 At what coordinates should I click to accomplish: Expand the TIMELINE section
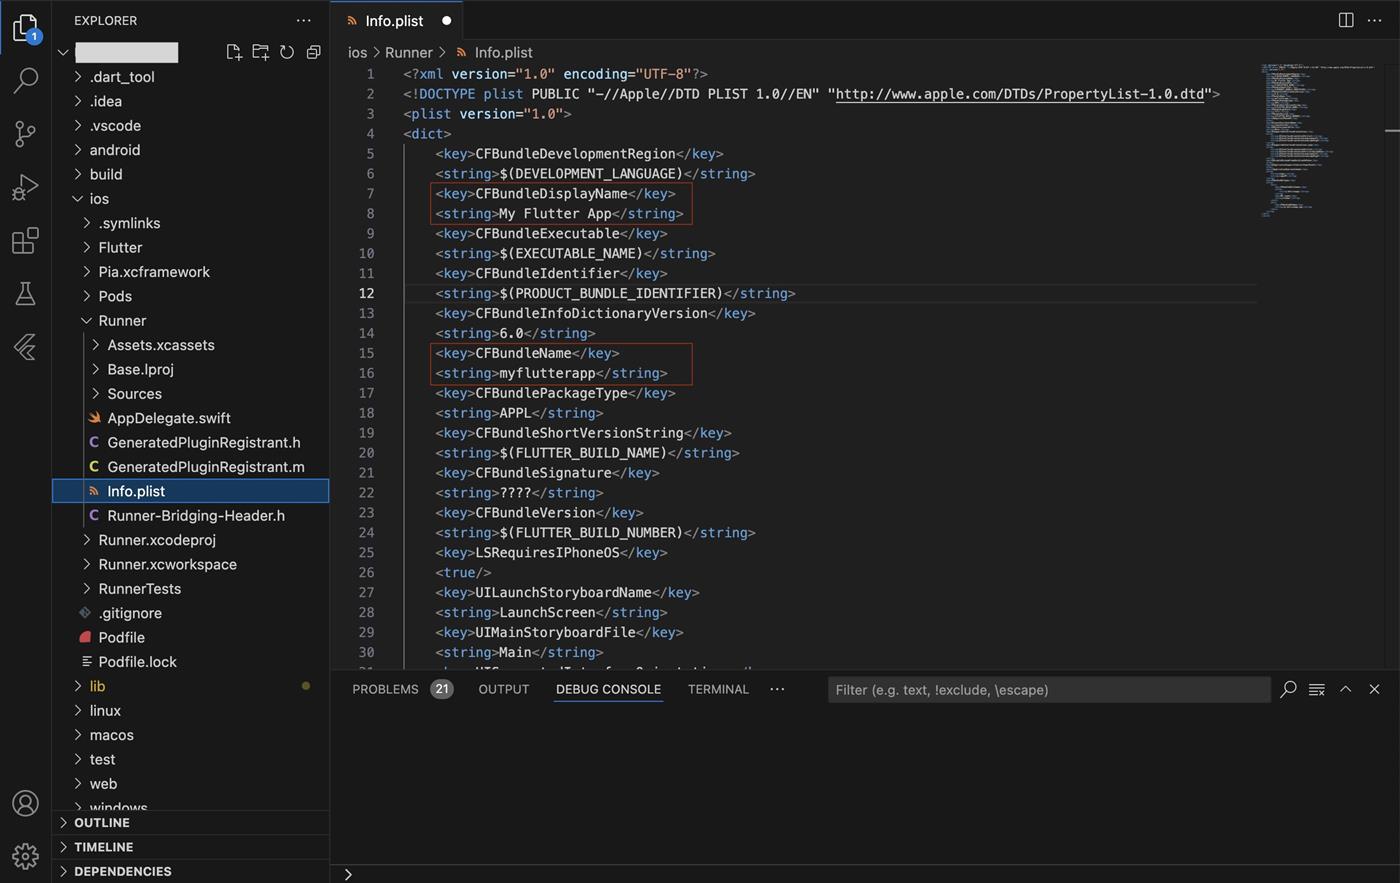click(x=190, y=847)
